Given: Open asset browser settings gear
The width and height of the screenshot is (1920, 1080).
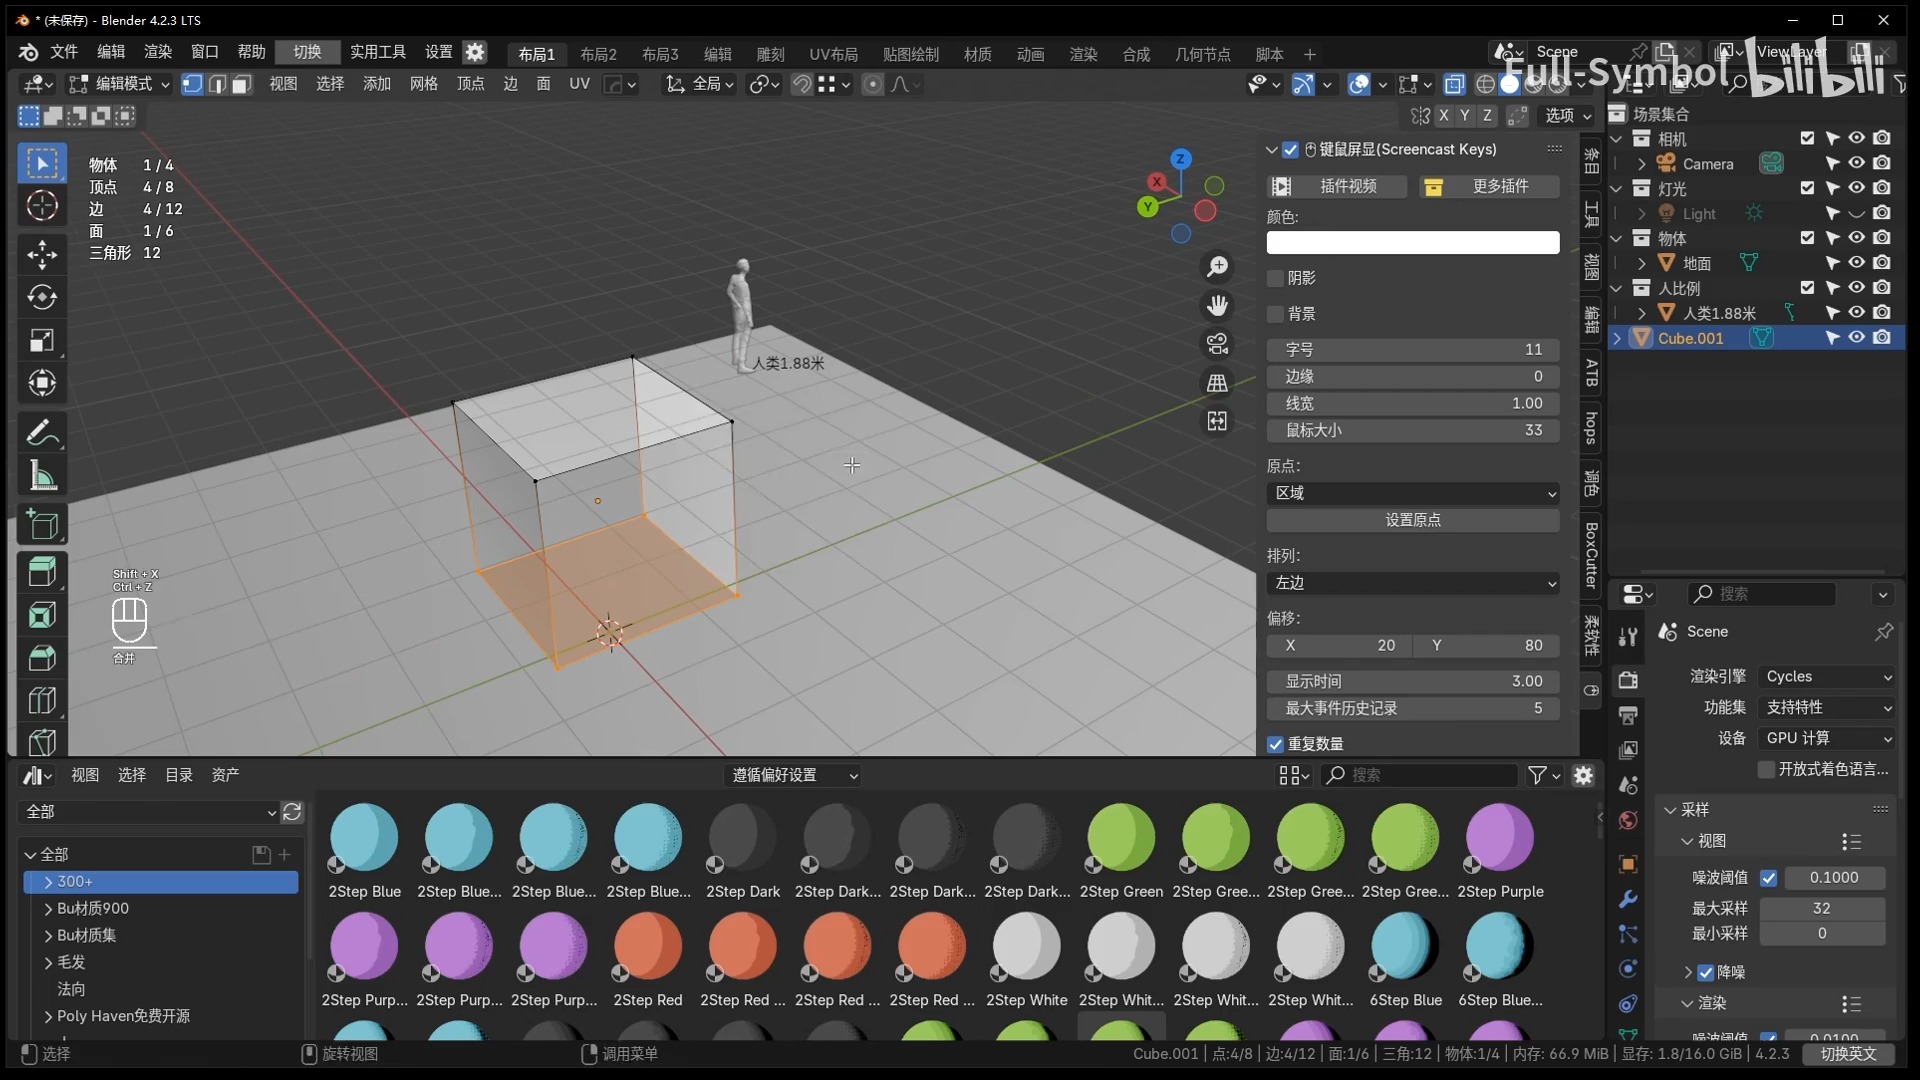Looking at the screenshot, I should [x=1583, y=775].
